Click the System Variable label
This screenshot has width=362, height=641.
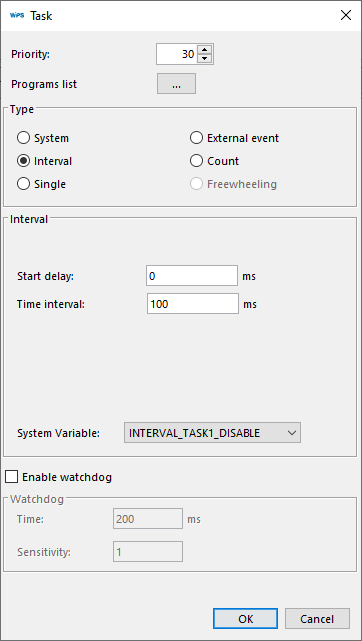point(58,433)
